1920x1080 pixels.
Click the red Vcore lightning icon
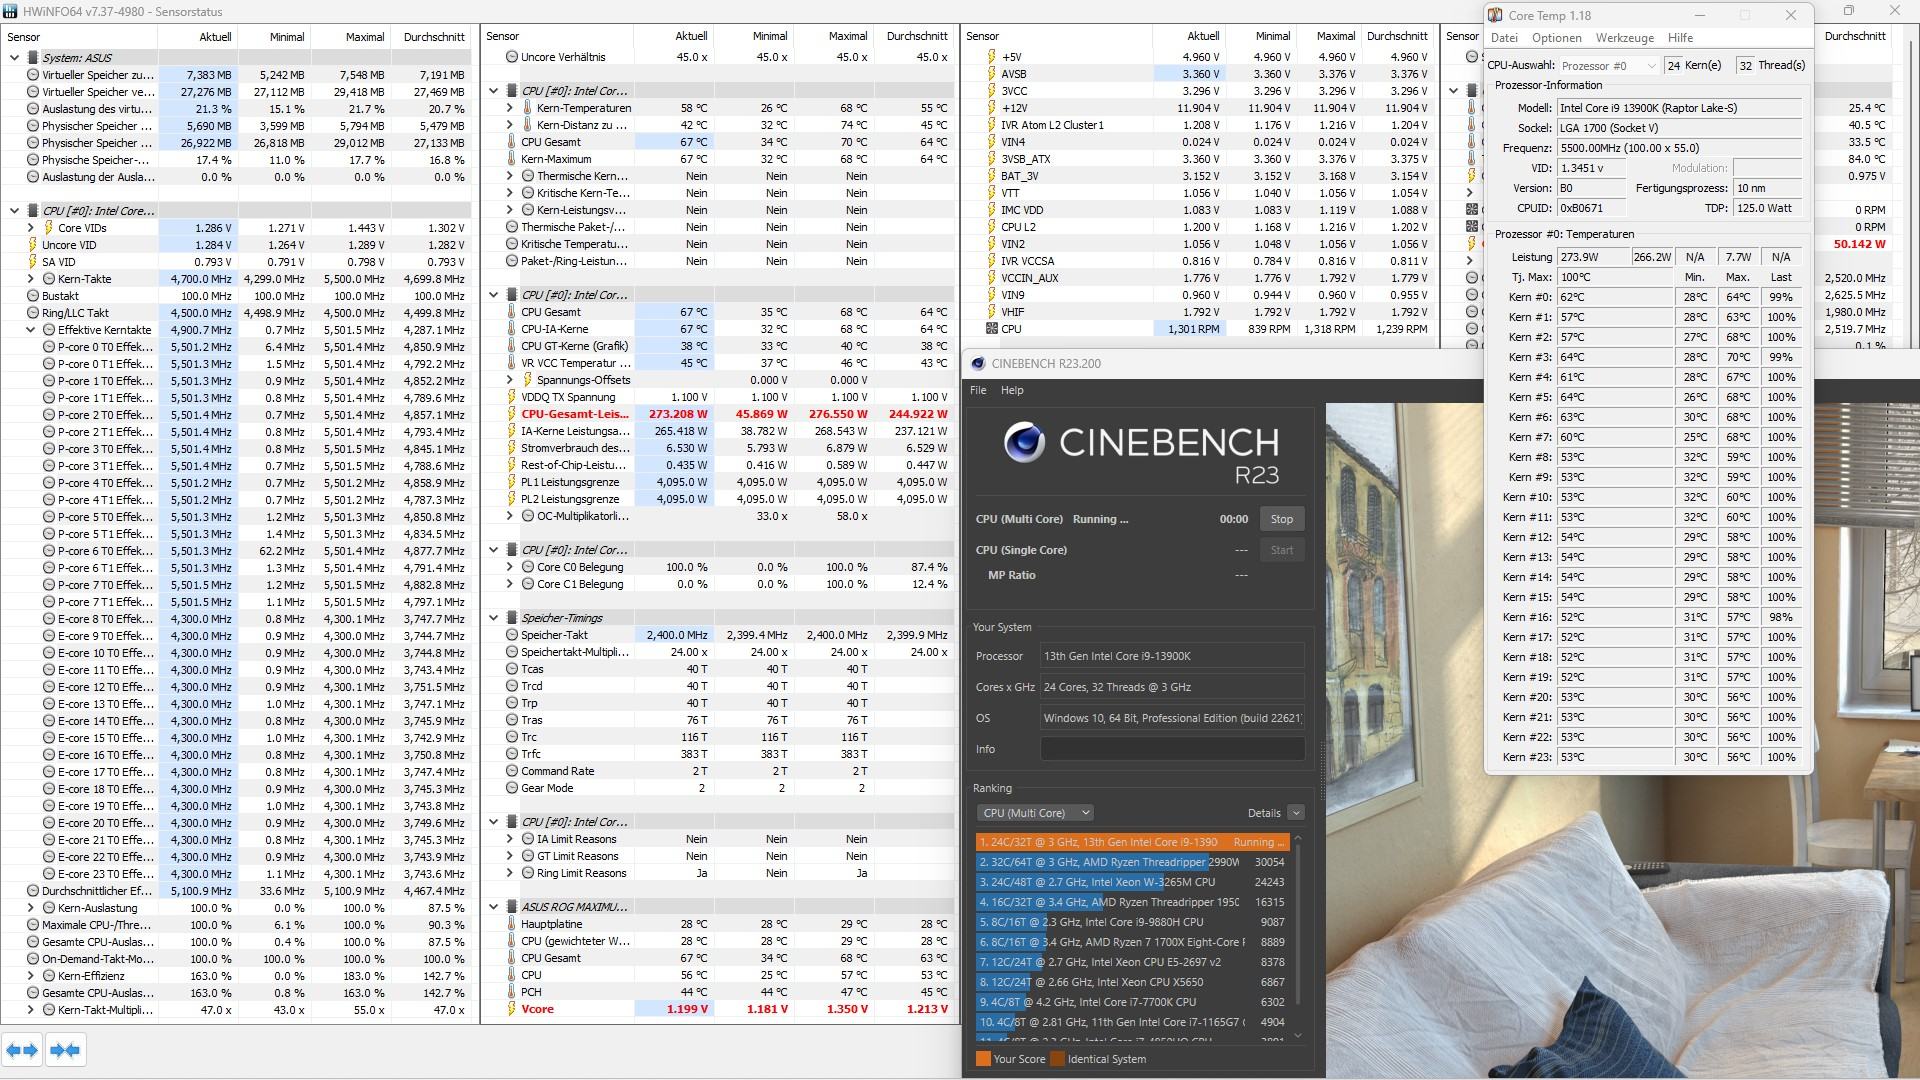point(511,1009)
